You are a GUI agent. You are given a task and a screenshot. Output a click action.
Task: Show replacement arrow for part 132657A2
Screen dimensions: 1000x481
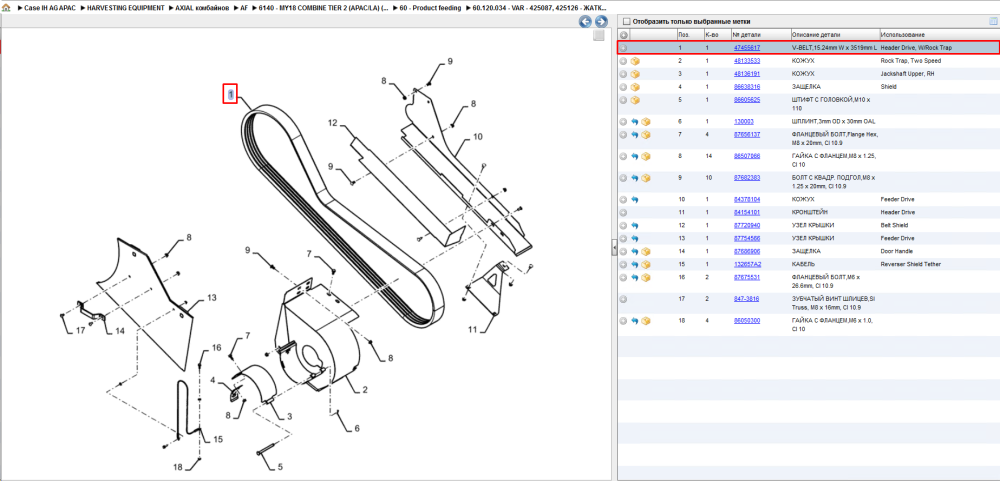tap(635, 264)
